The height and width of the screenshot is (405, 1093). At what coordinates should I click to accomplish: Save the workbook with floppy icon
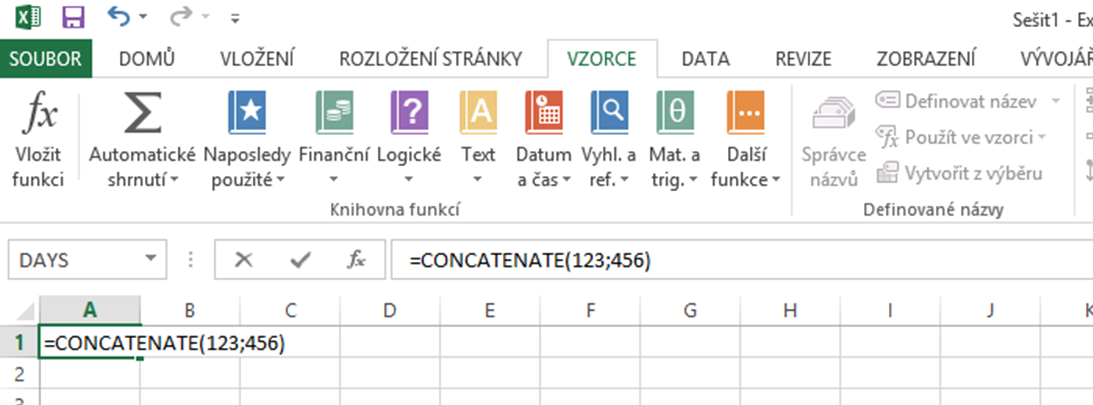coord(72,17)
